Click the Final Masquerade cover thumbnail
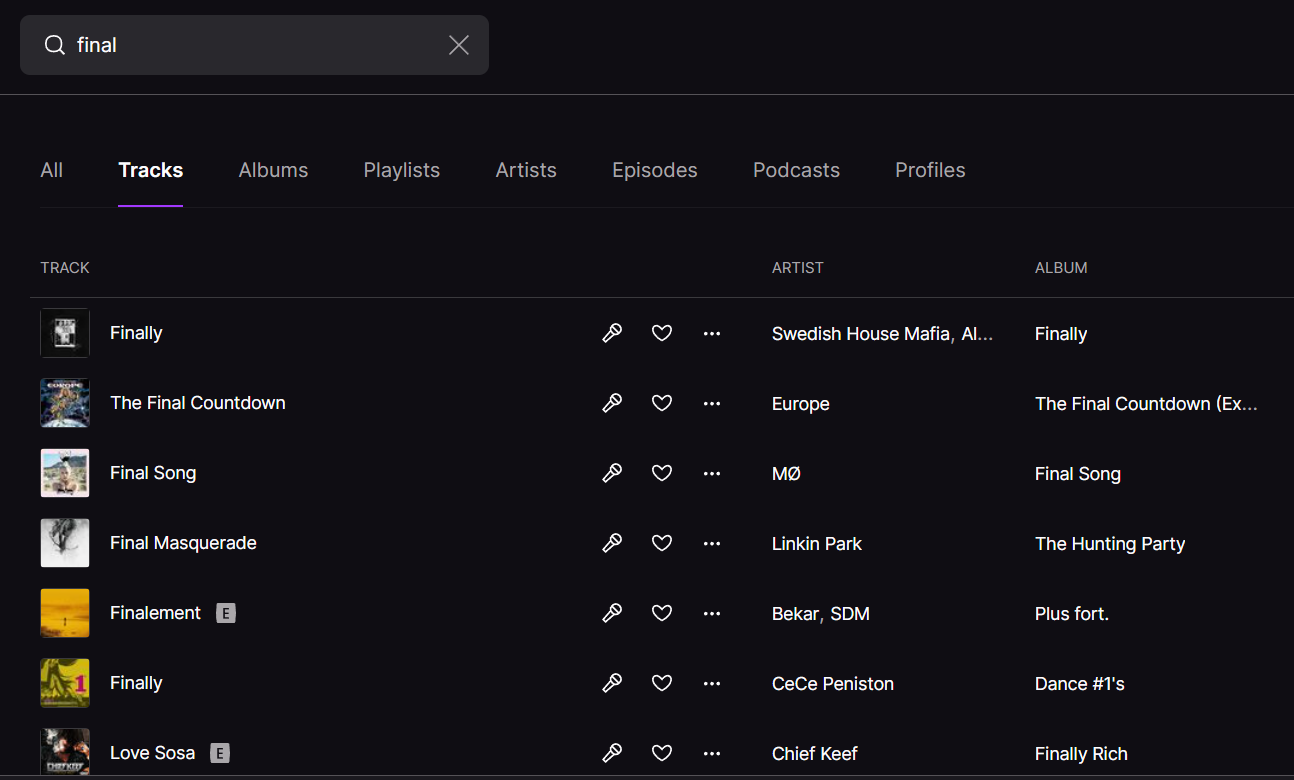The height and width of the screenshot is (780, 1294). [65, 543]
